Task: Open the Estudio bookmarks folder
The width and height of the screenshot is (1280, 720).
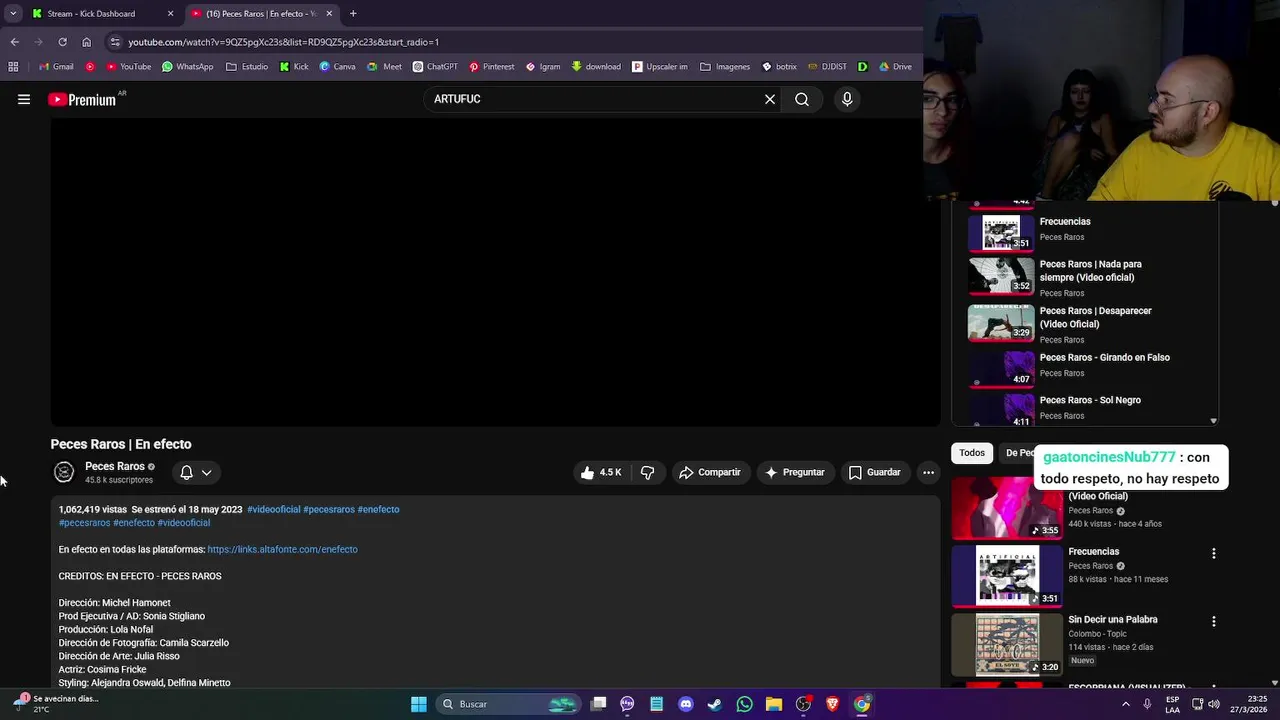Action: coord(247,67)
